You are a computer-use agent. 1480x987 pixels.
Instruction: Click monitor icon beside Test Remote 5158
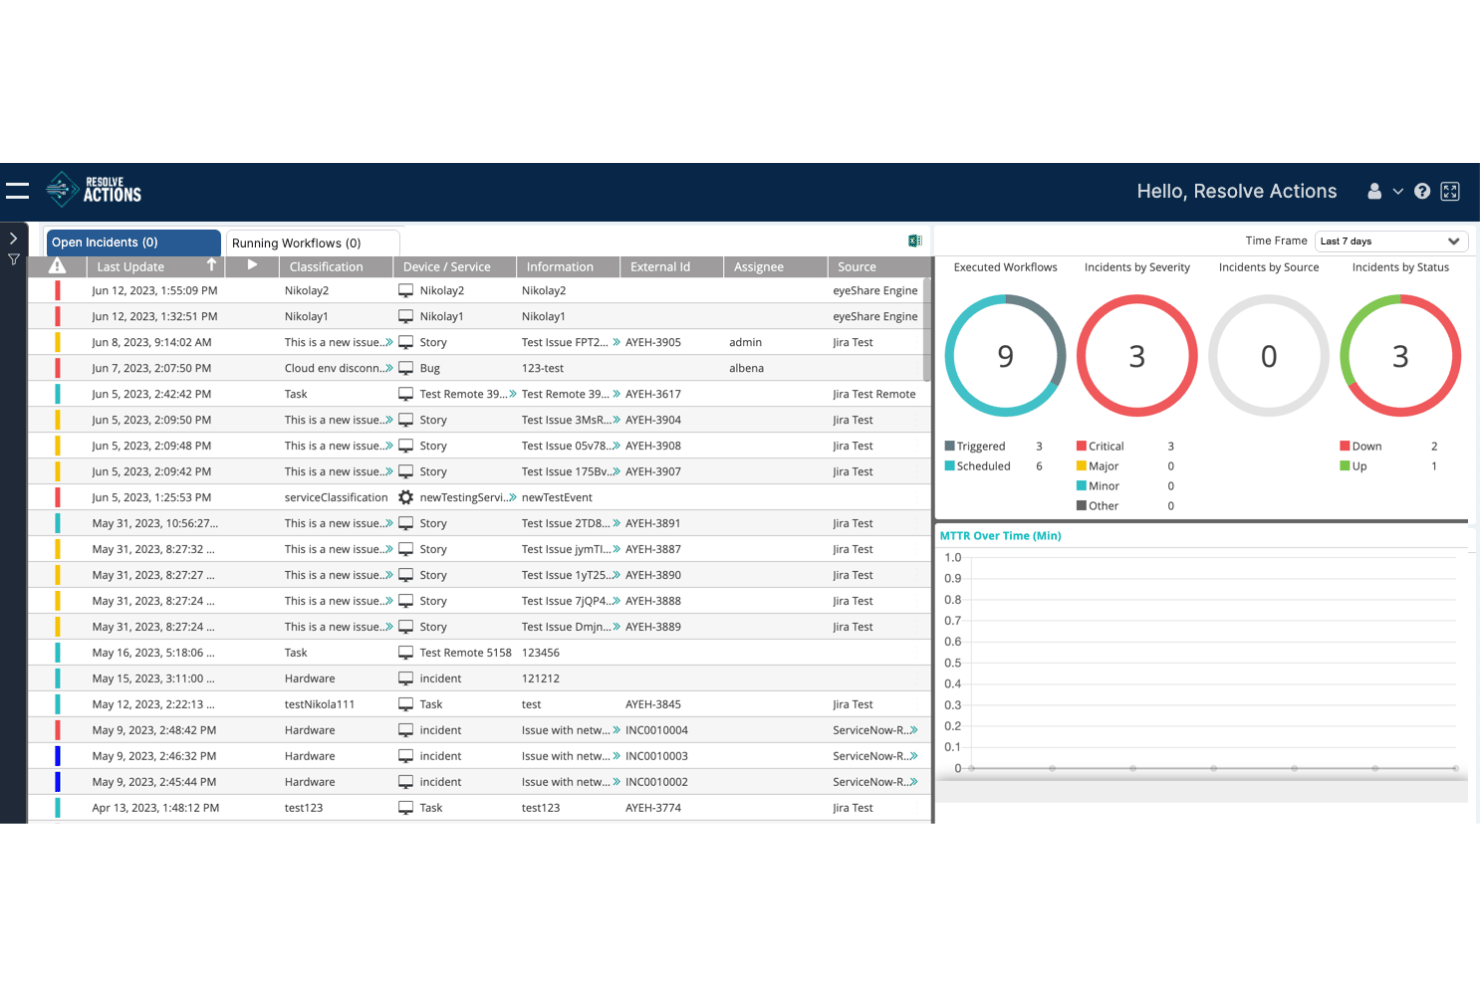[405, 652]
